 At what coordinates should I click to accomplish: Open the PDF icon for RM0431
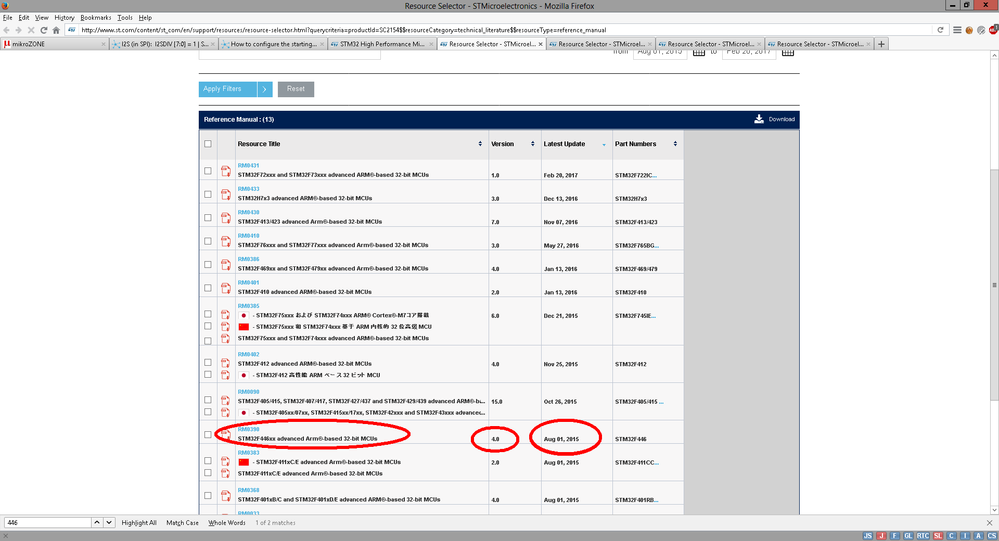(226, 171)
